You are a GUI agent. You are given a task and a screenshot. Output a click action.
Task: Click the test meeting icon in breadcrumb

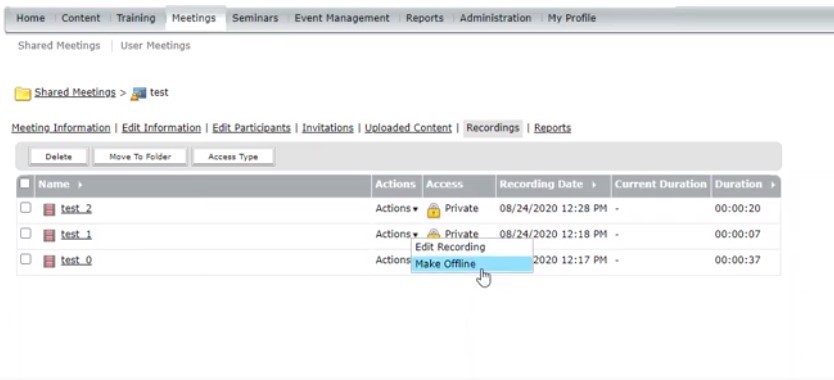(138, 94)
